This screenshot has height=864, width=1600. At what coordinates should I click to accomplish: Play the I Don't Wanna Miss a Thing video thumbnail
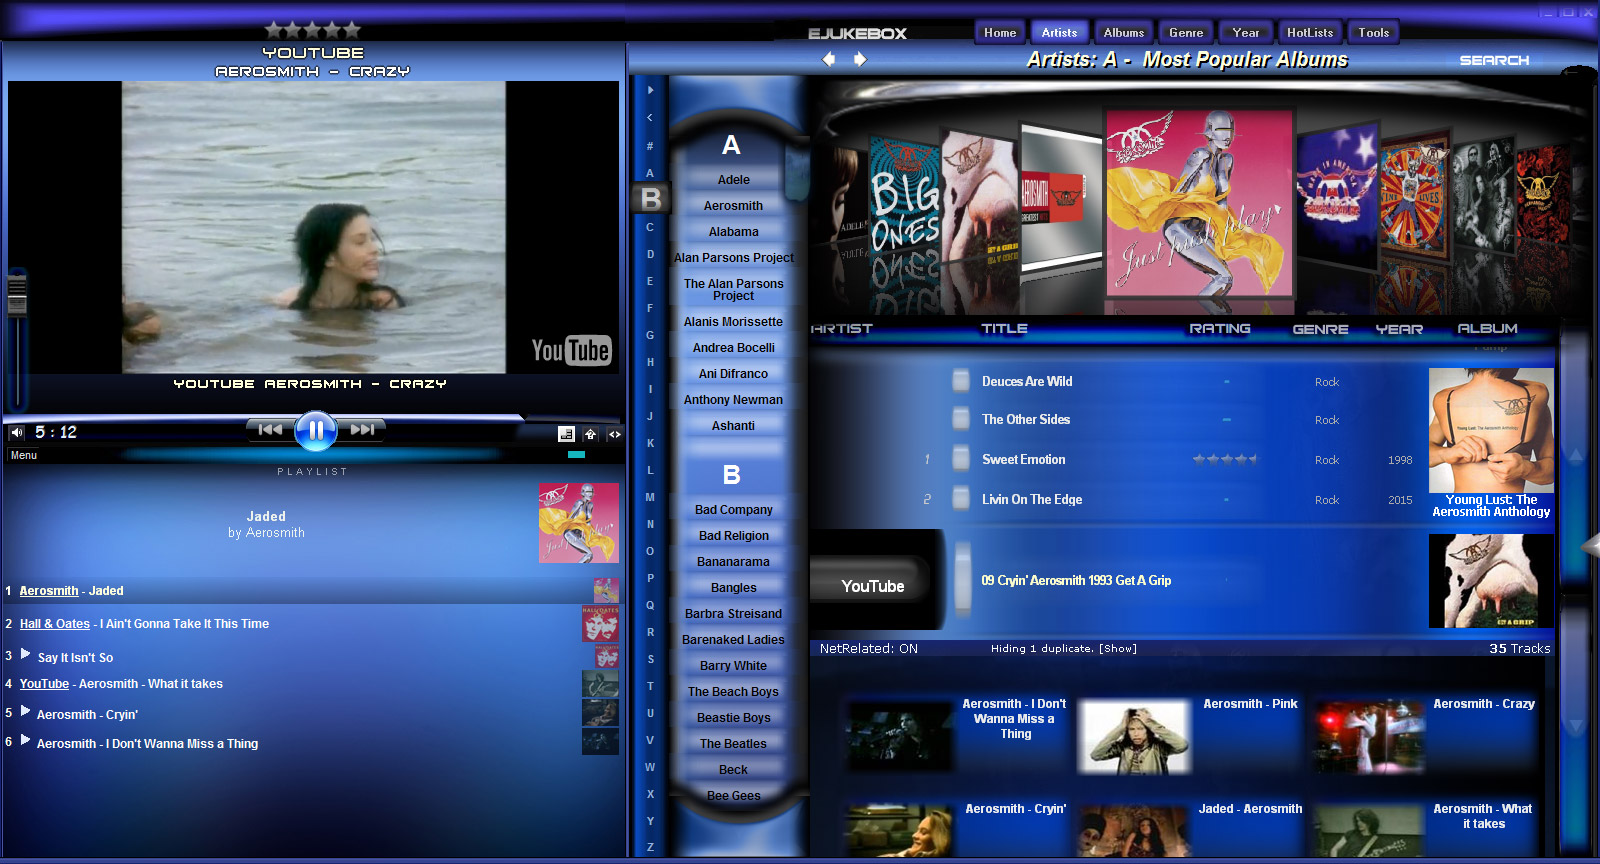(x=899, y=737)
